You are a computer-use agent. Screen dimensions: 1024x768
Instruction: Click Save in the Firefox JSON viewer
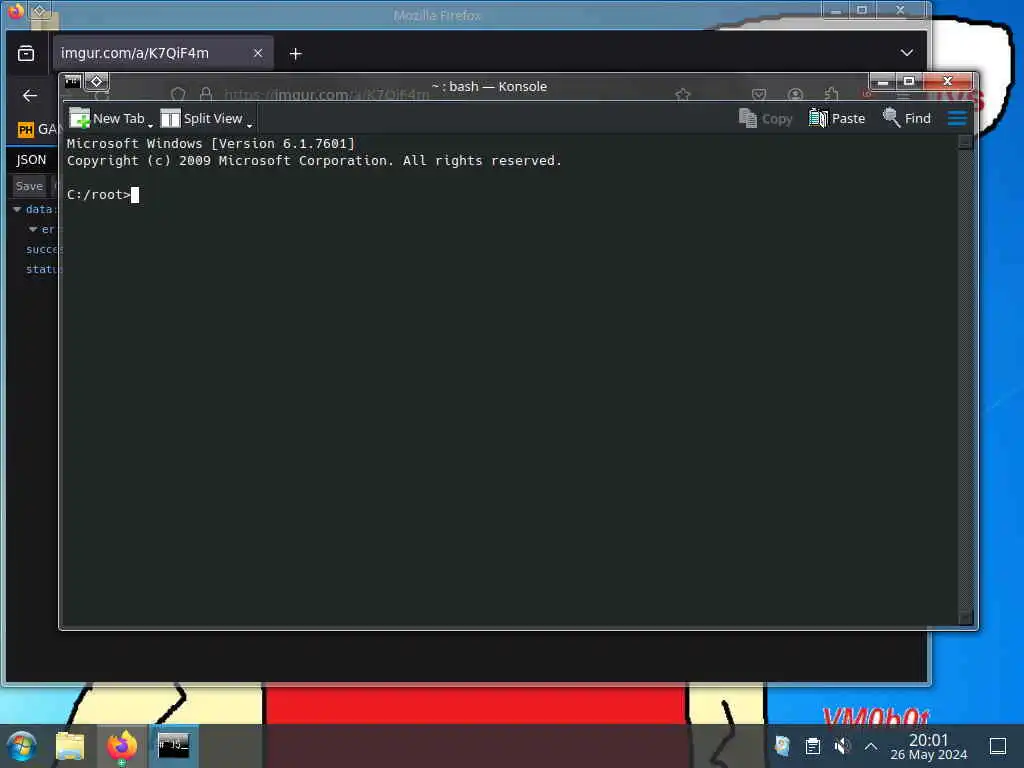coord(29,186)
